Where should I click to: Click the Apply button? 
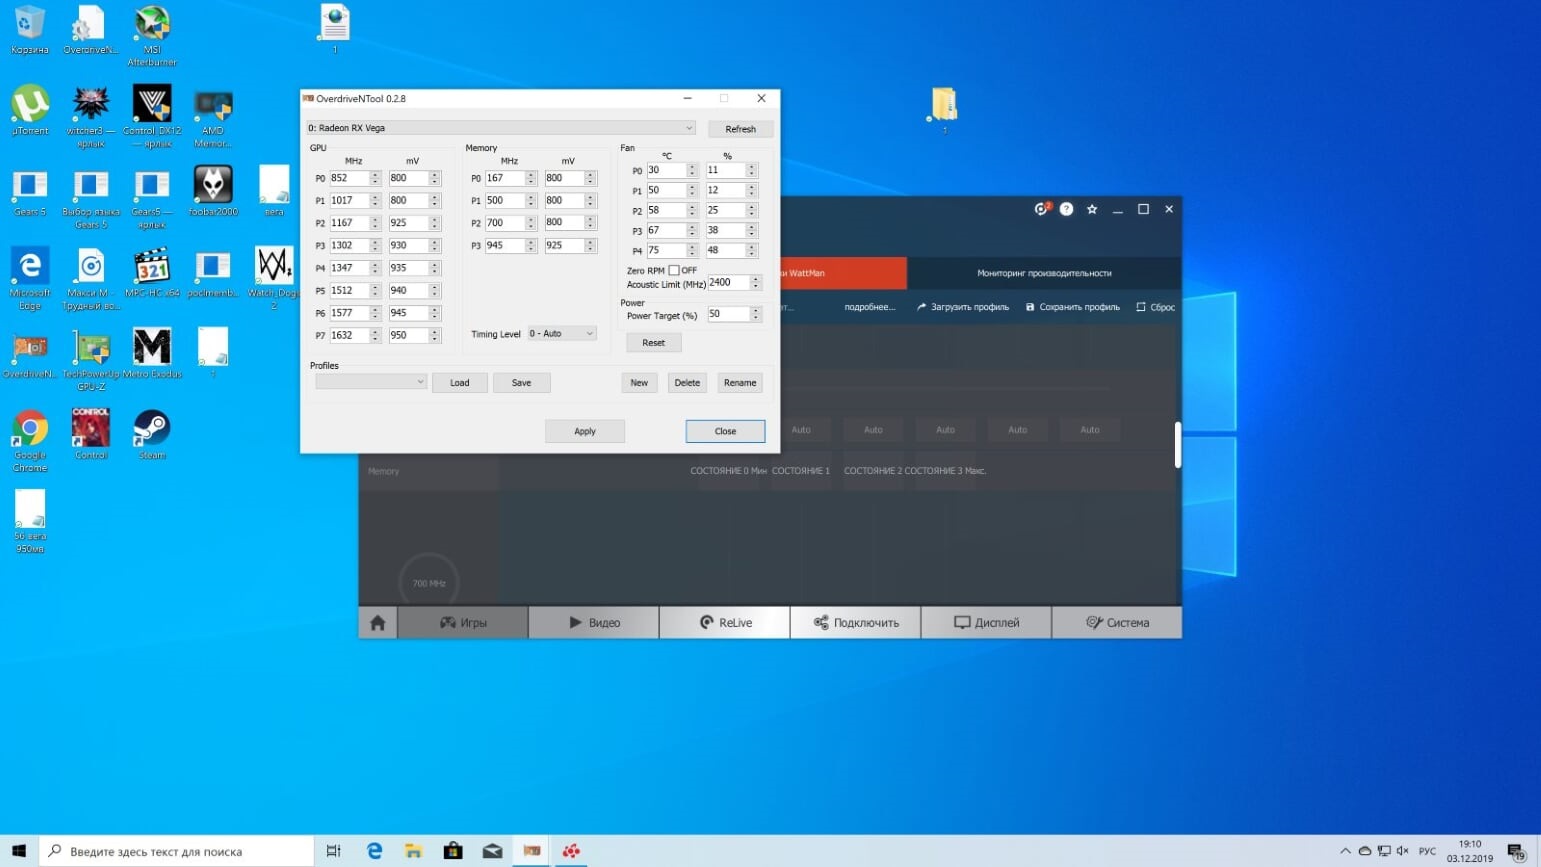click(585, 431)
